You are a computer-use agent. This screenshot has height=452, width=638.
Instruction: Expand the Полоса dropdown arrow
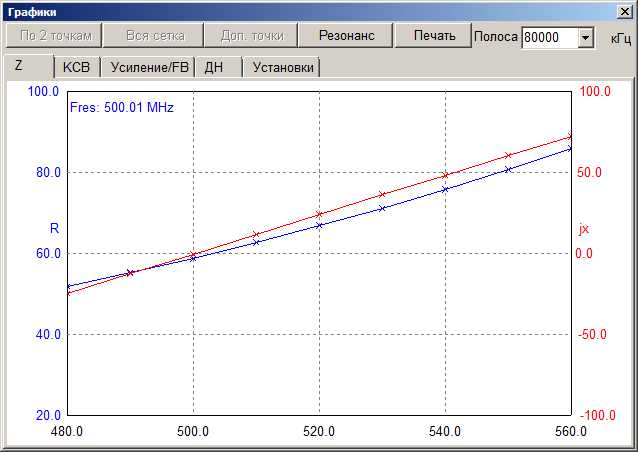pyautogui.click(x=586, y=38)
